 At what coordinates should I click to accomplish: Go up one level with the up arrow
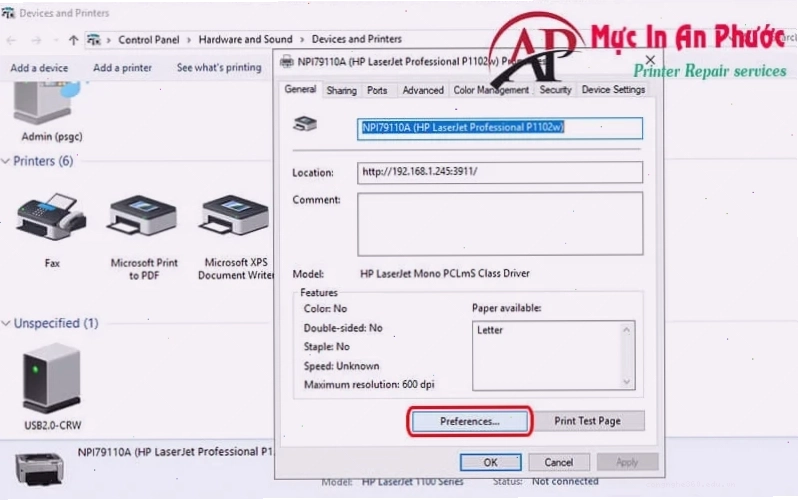point(73,40)
